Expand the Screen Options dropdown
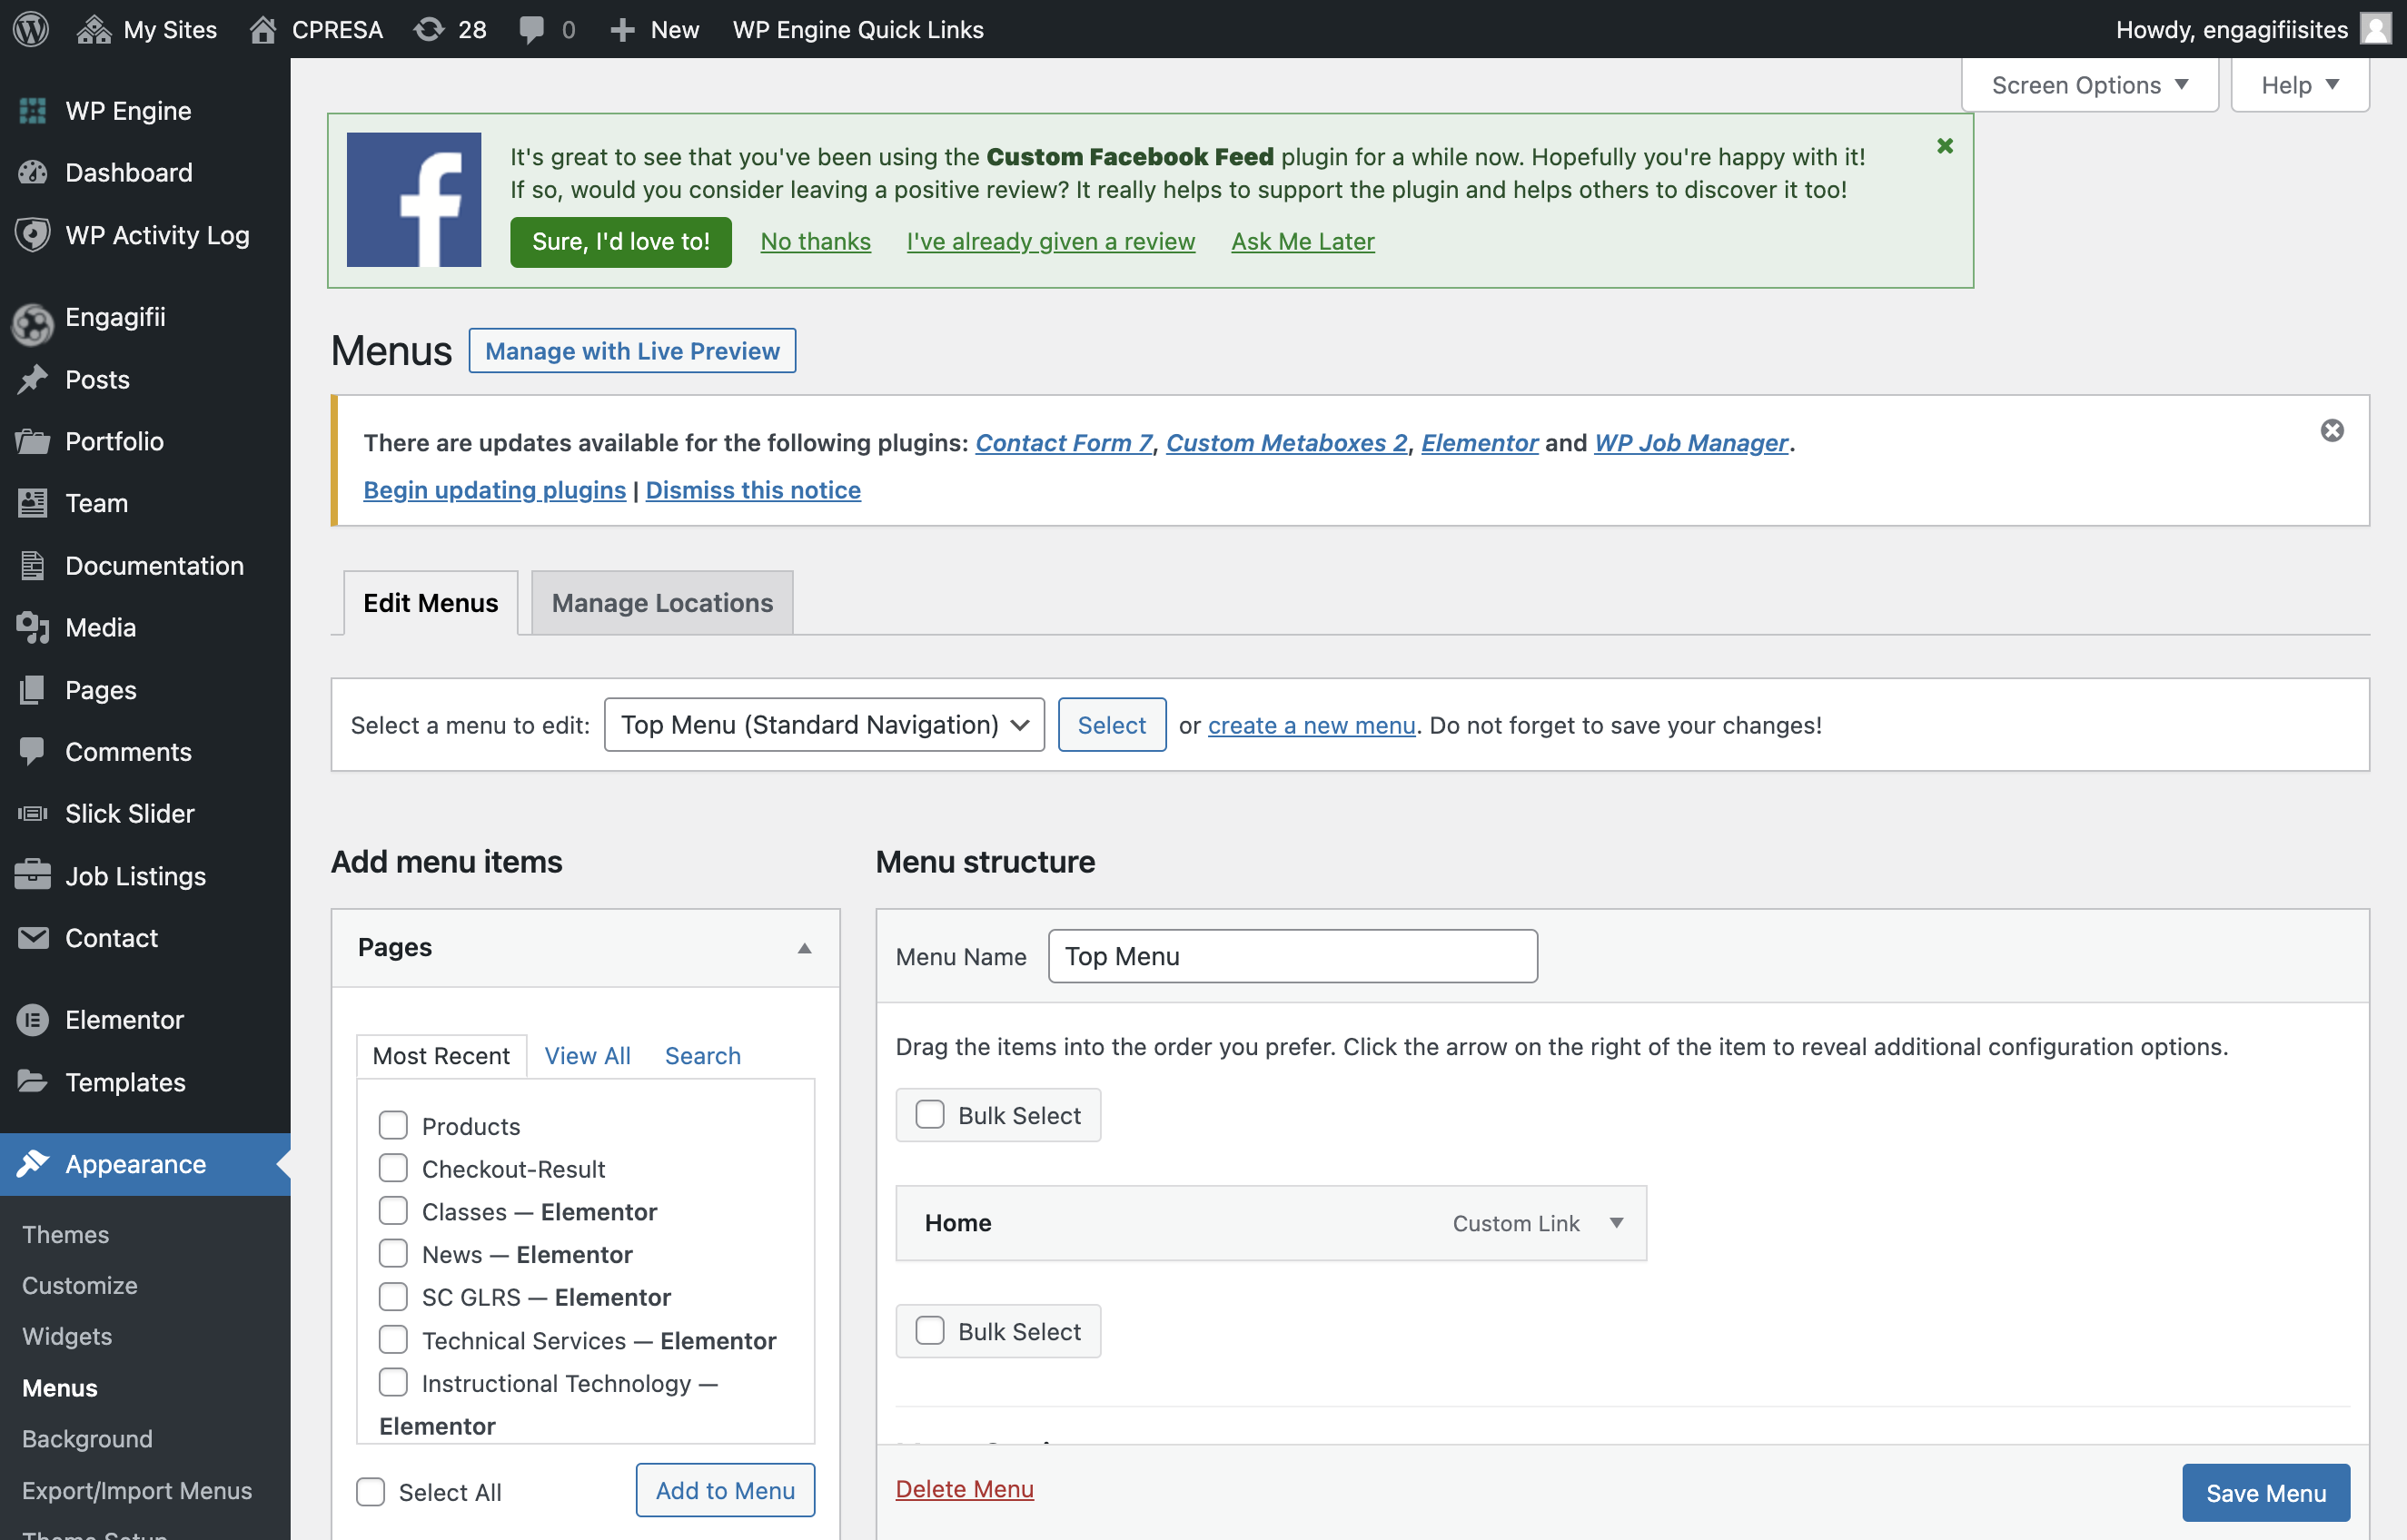 point(2089,85)
